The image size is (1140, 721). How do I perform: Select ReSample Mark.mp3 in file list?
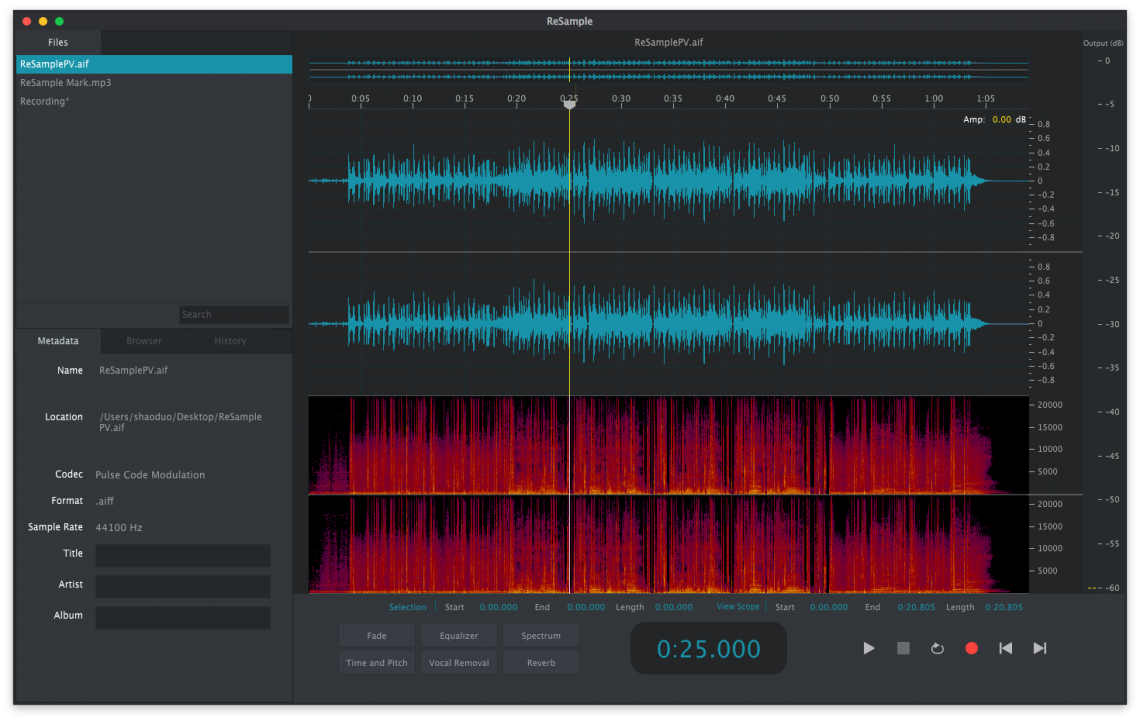click(66, 83)
